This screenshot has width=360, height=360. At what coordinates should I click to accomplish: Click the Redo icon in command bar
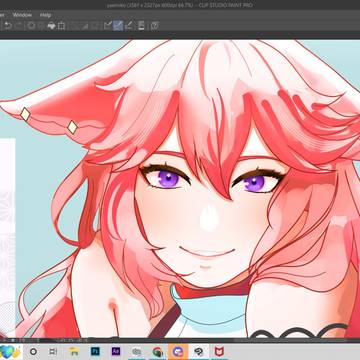click(x=19, y=26)
